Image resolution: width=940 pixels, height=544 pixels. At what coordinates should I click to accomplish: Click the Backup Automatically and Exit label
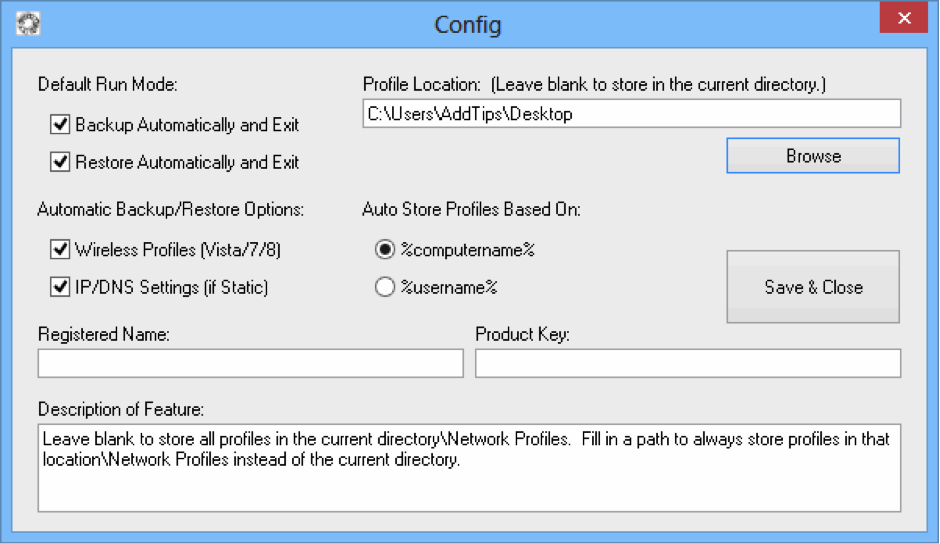click(x=187, y=125)
